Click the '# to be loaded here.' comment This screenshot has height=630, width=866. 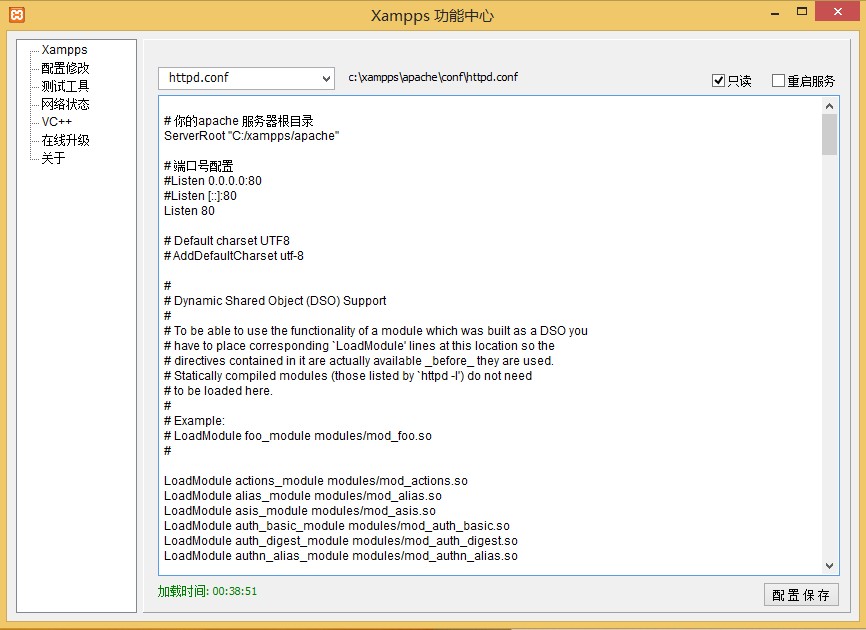pyautogui.click(x=218, y=391)
